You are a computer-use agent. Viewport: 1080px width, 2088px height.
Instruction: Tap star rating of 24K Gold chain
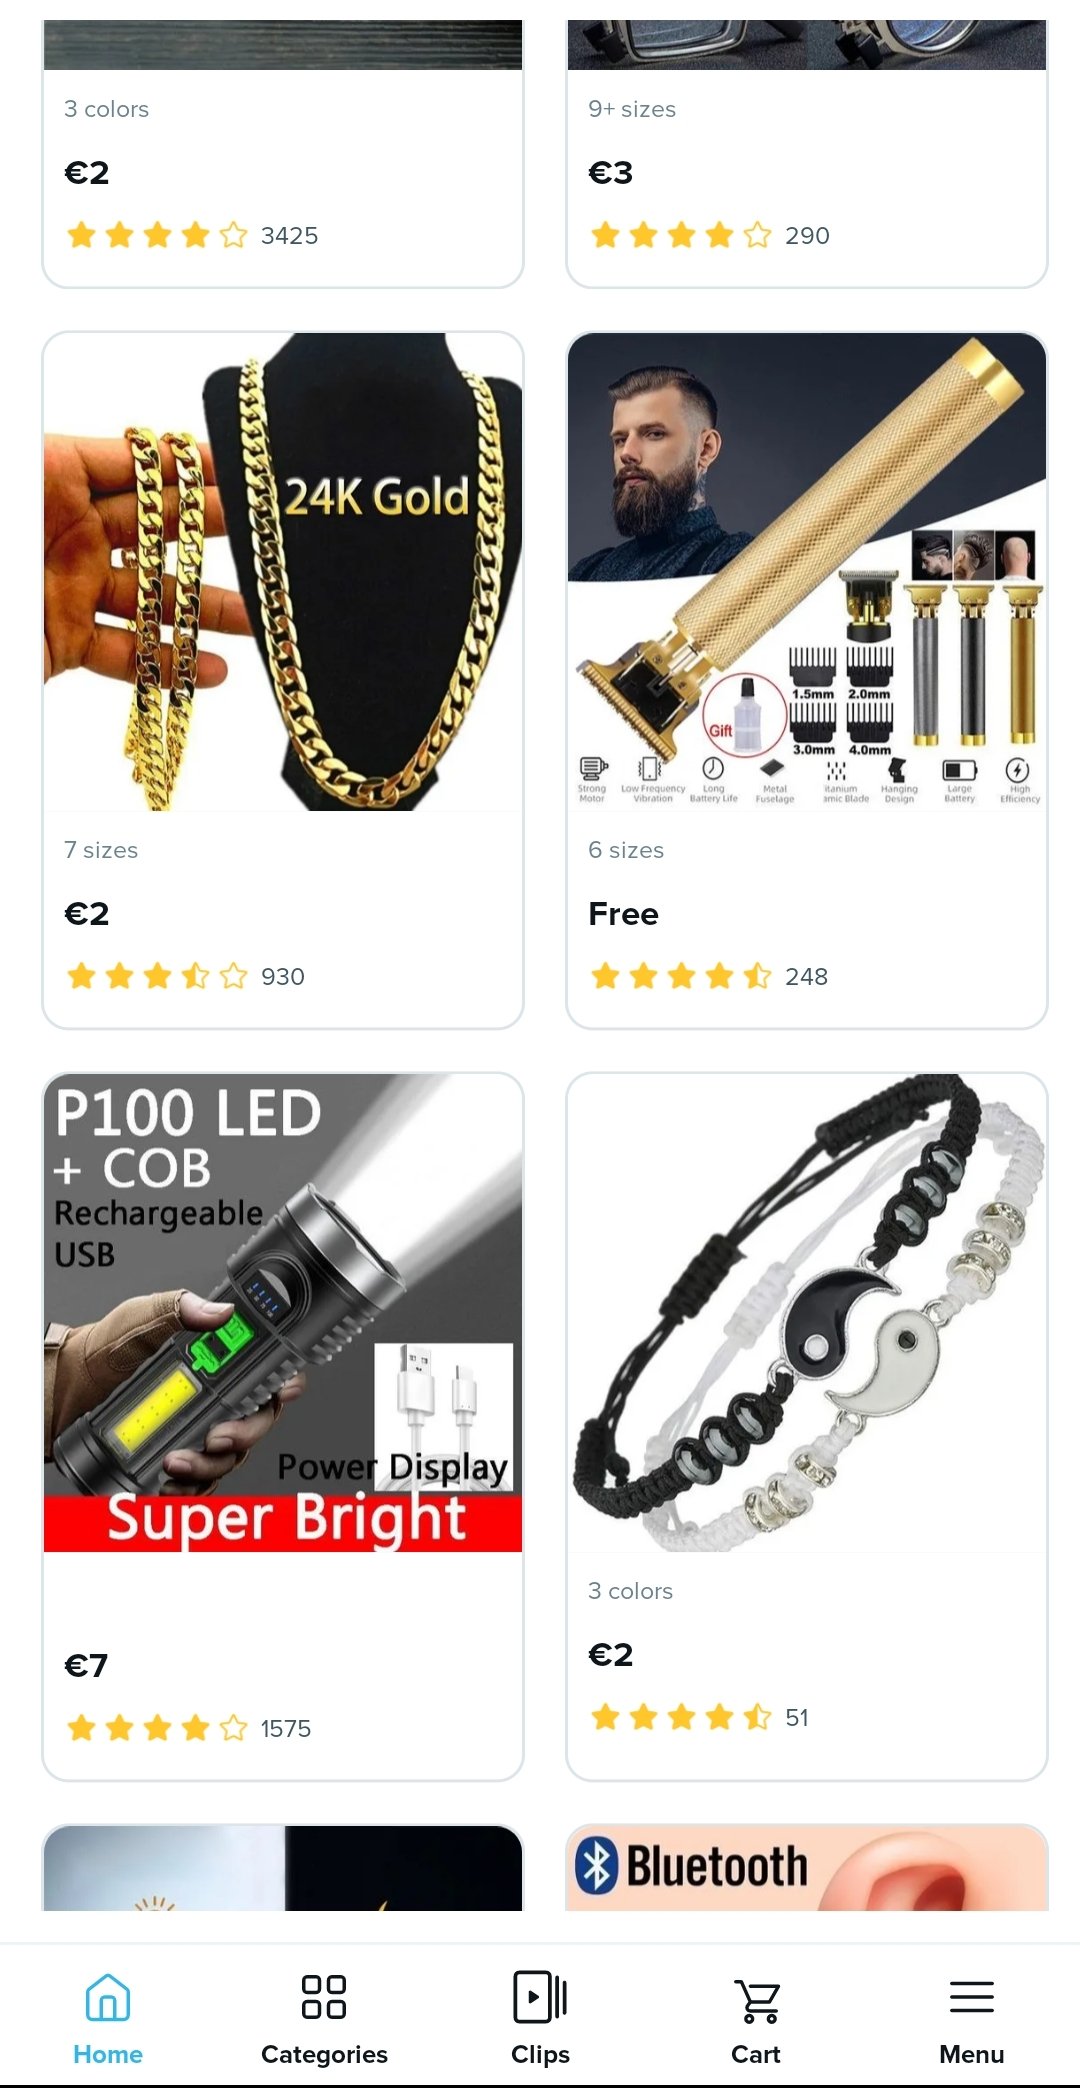tap(157, 976)
